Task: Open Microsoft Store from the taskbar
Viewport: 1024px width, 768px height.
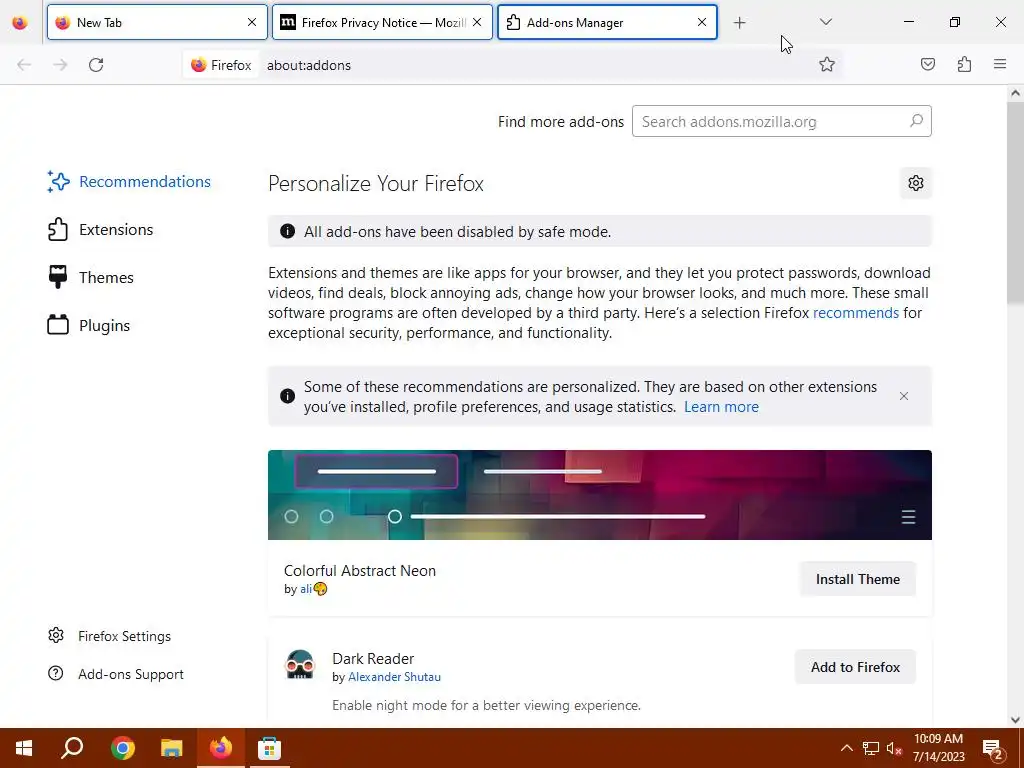Action: click(x=269, y=748)
